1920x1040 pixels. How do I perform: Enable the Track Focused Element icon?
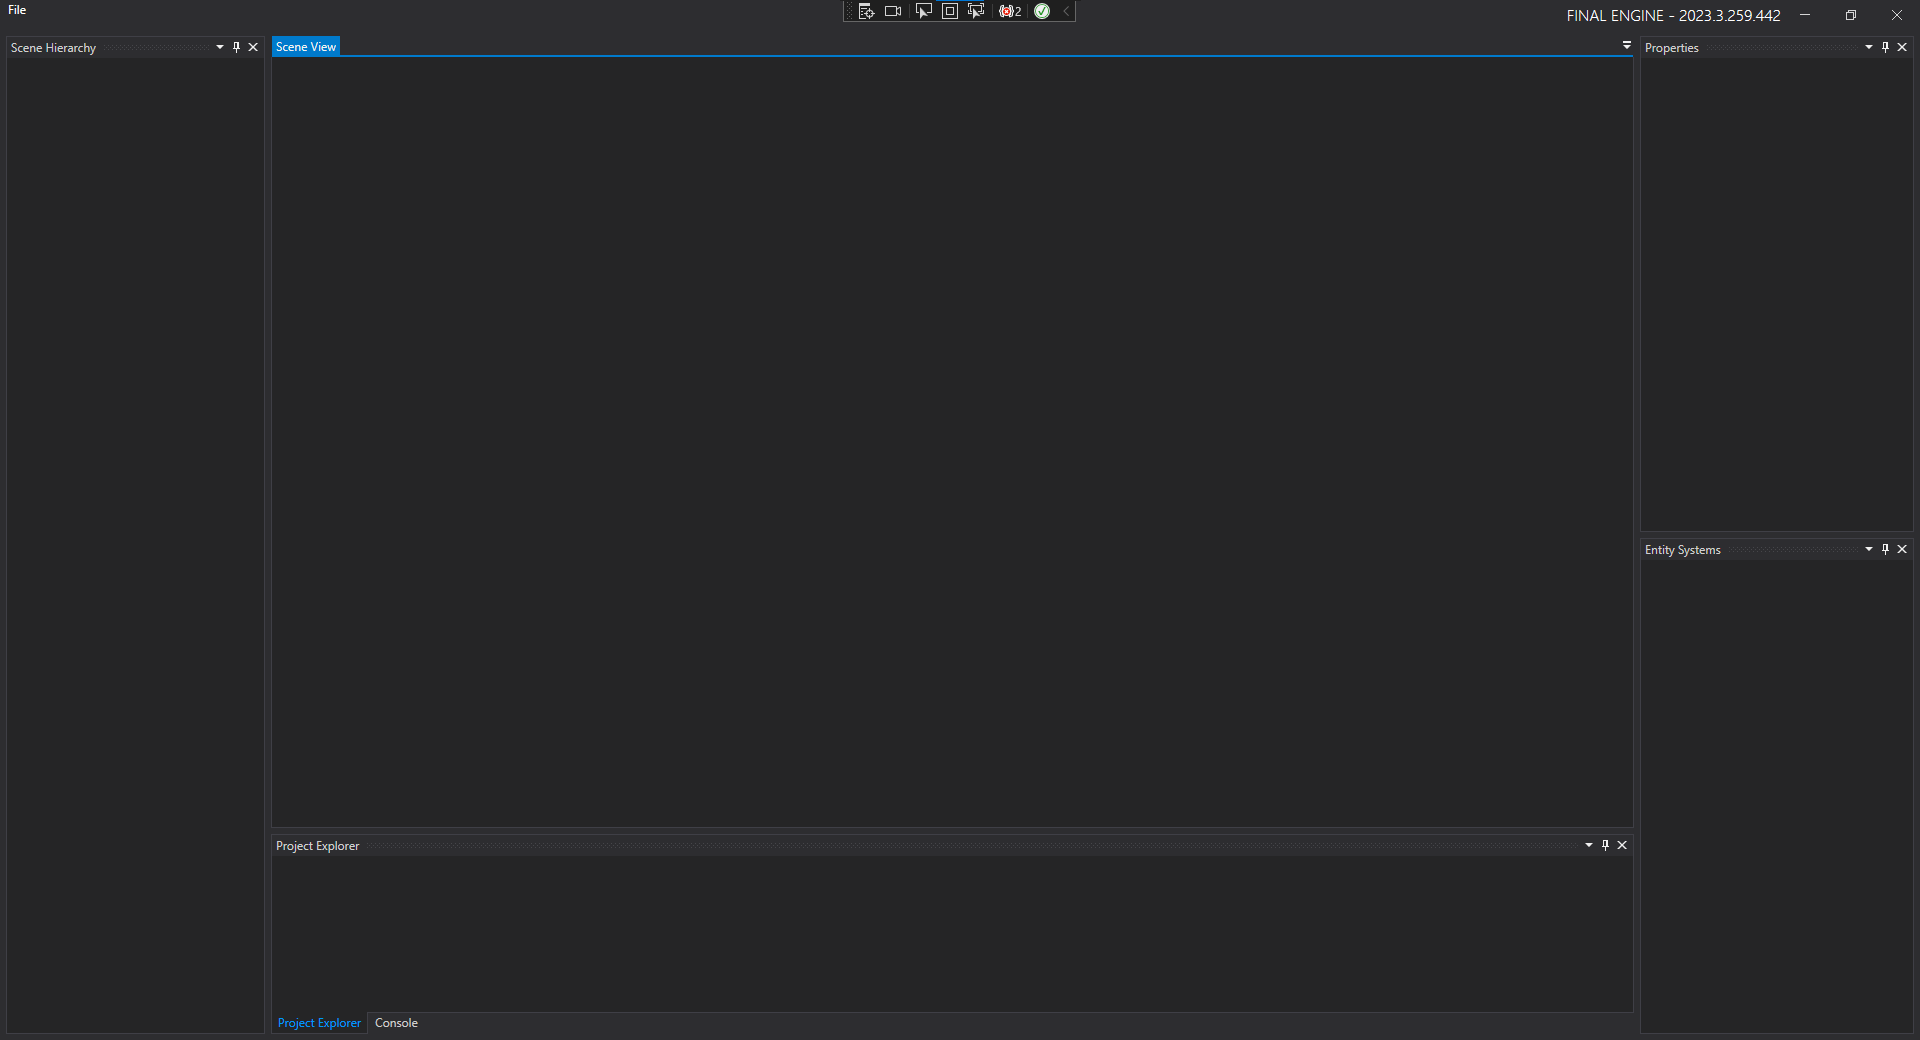point(976,11)
